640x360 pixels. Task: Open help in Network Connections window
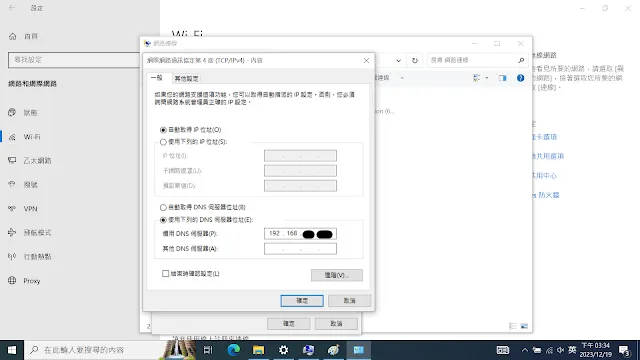pyautogui.click(x=520, y=78)
